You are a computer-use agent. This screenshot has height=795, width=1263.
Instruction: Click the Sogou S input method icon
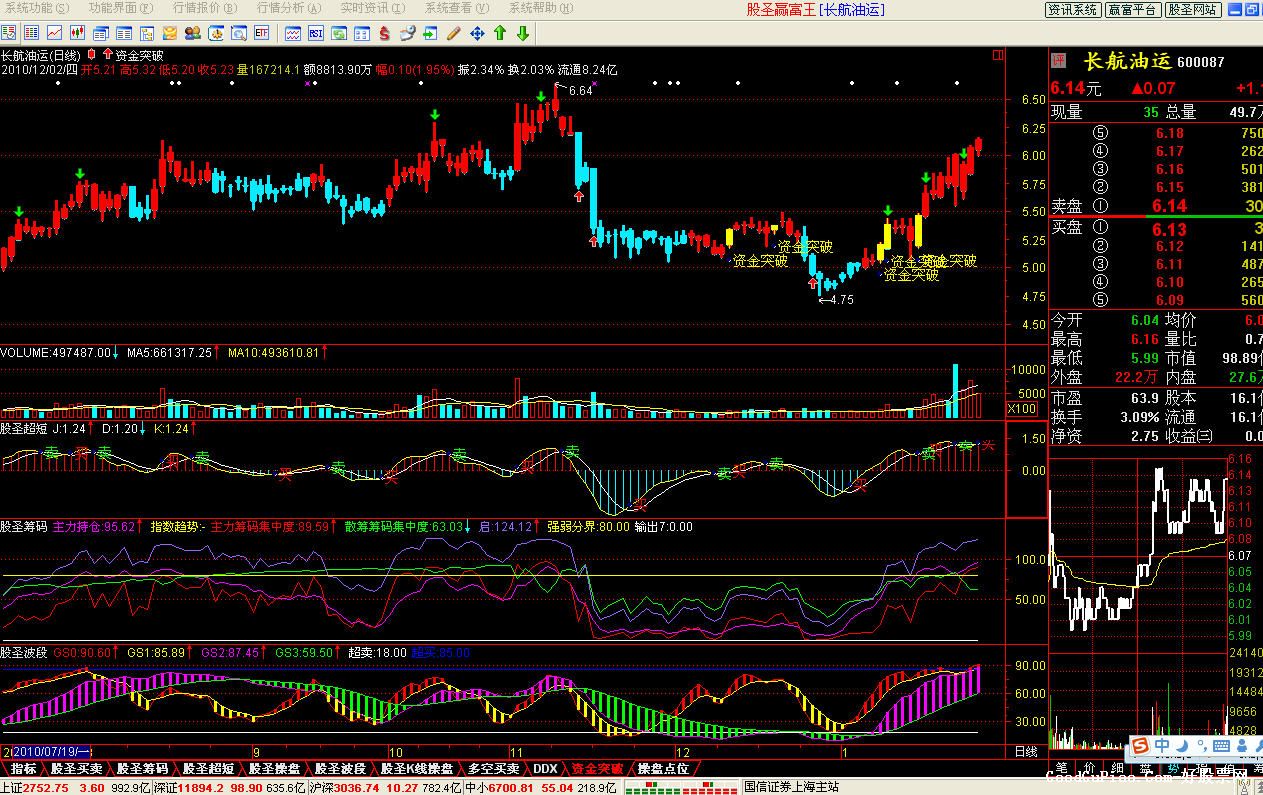(1141, 746)
